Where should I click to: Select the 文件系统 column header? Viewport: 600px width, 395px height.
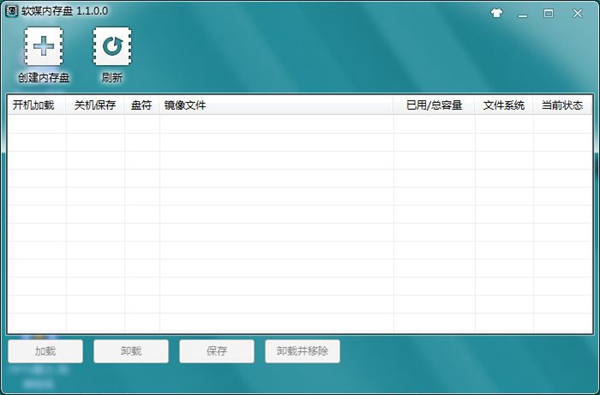click(x=504, y=105)
